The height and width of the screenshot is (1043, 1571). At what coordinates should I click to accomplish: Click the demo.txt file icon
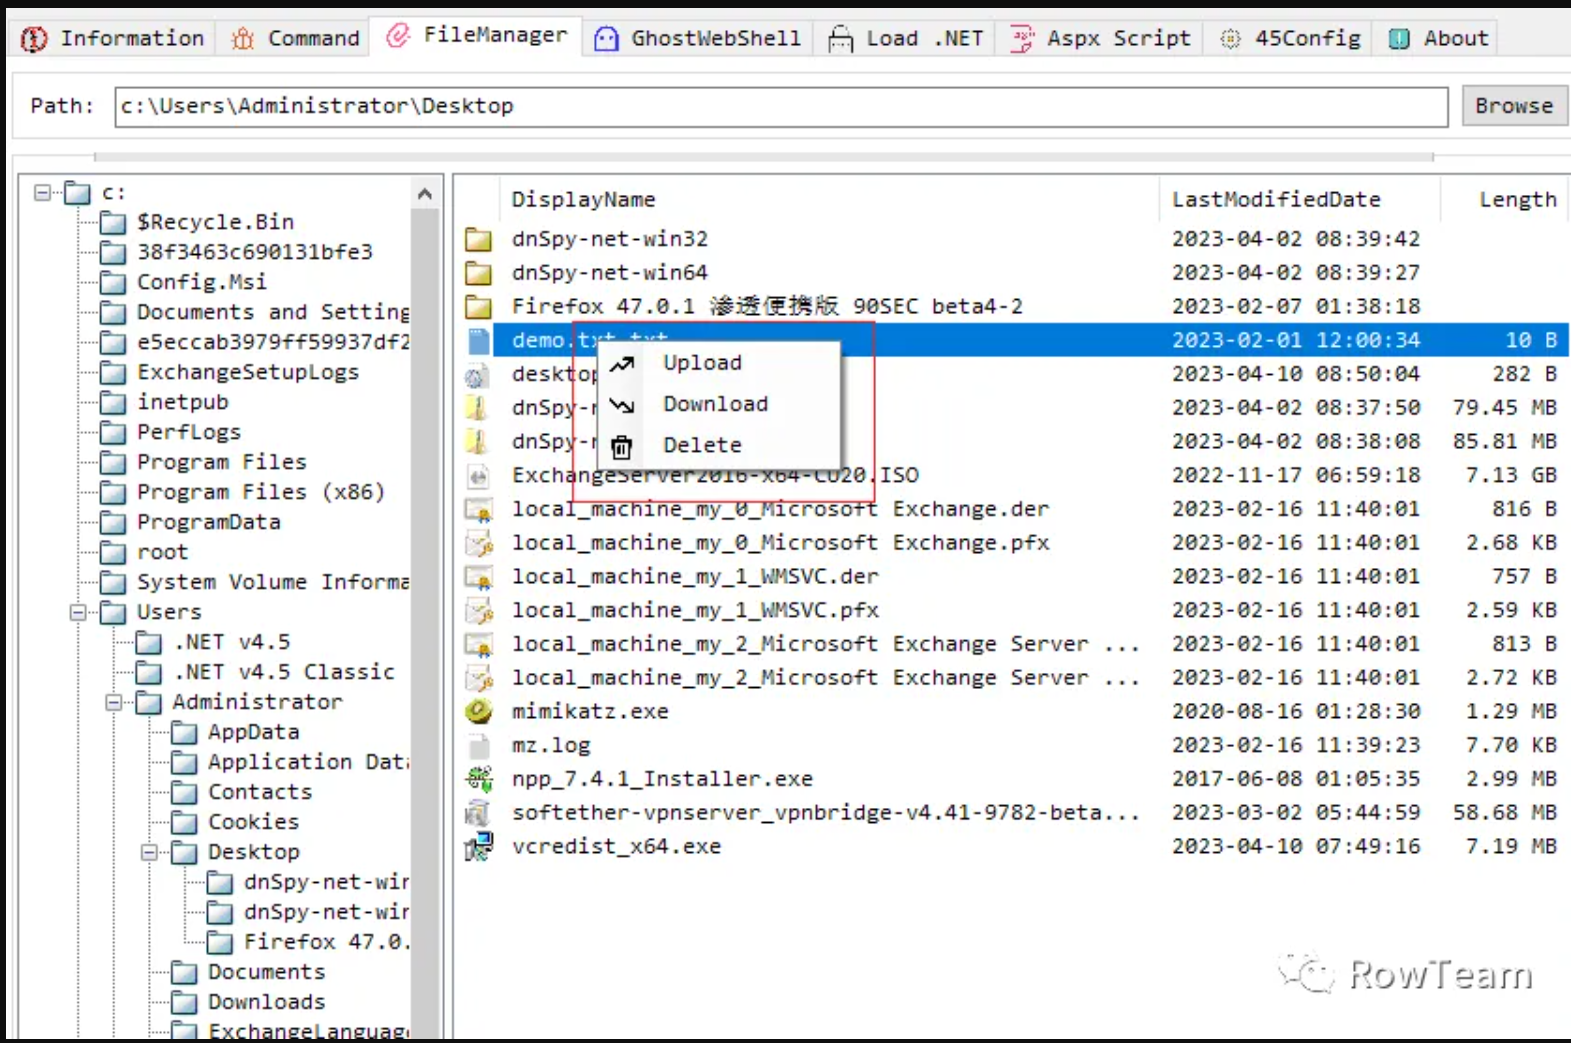[x=479, y=340]
